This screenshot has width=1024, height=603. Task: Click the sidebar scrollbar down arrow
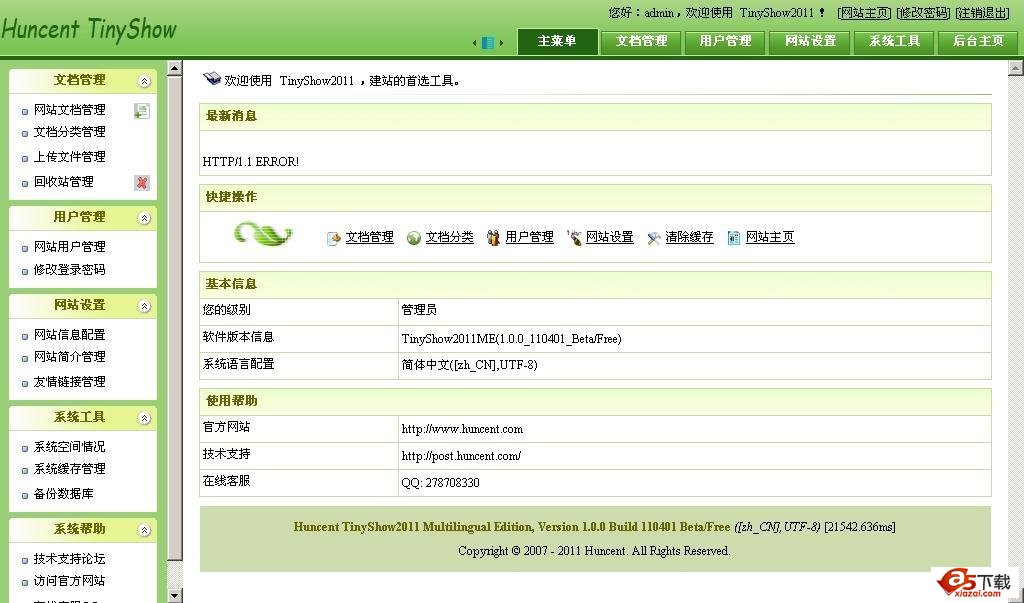point(174,595)
